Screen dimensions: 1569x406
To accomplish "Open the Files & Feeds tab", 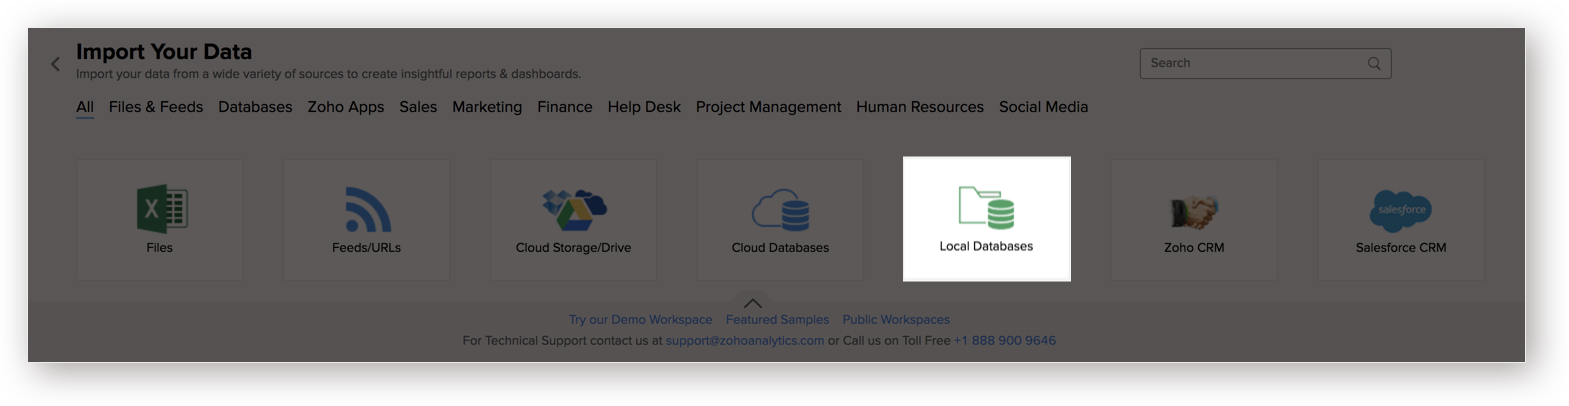I will click(156, 107).
